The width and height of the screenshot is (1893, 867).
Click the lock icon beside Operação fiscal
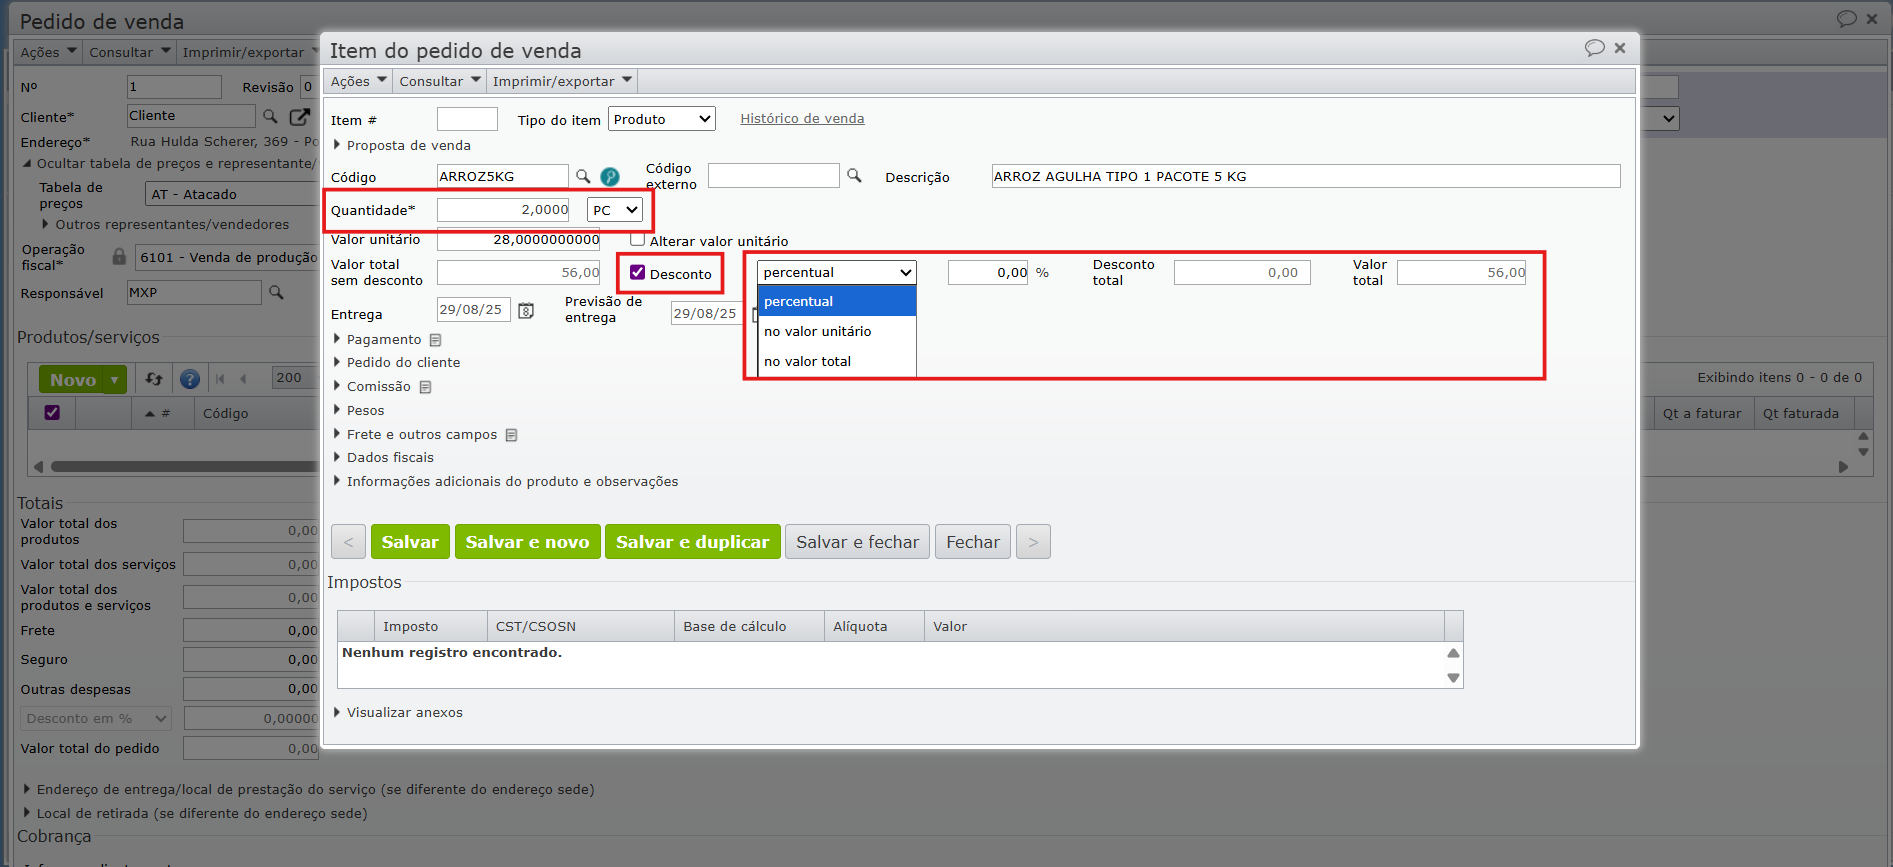tap(119, 257)
